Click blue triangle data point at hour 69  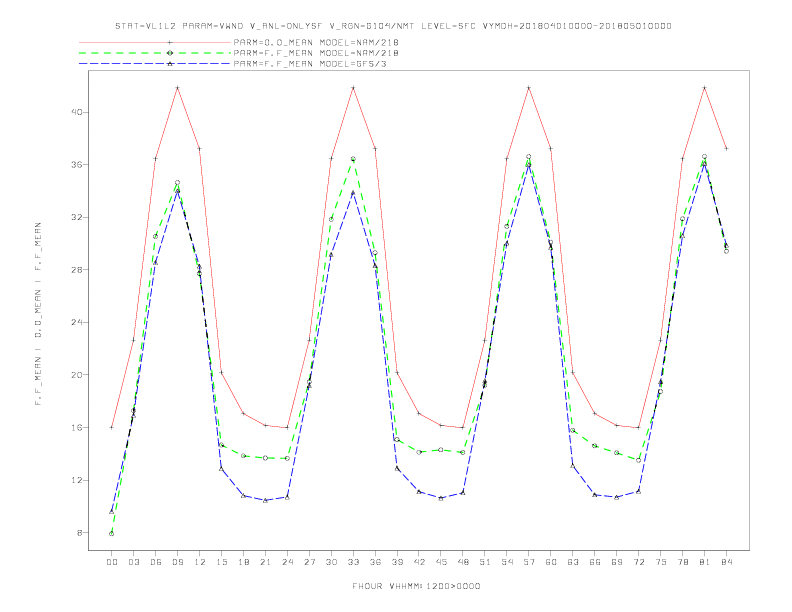tap(617, 497)
